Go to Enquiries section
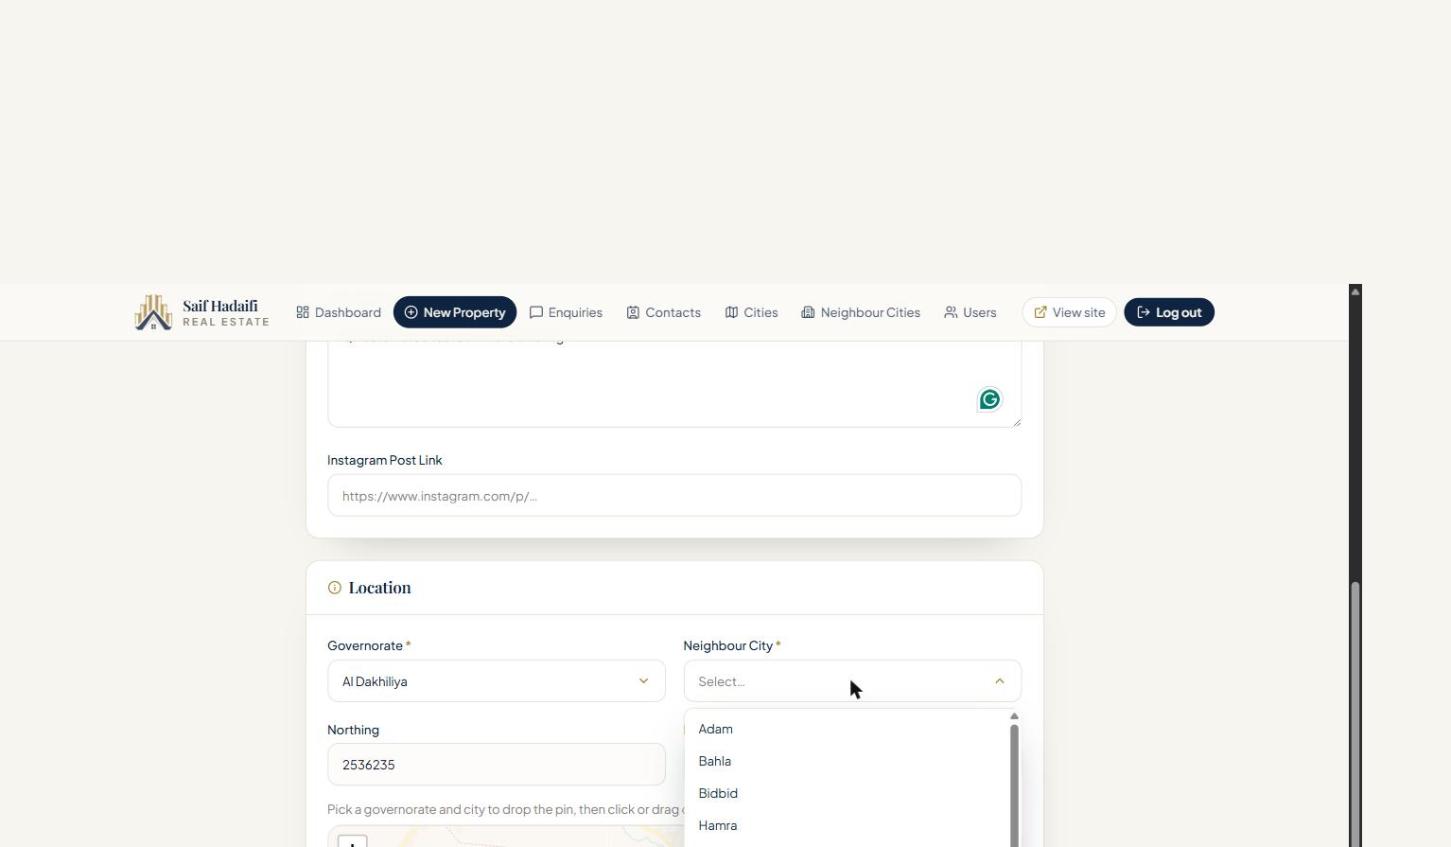This screenshot has width=1451, height=847. pos(566,312)
